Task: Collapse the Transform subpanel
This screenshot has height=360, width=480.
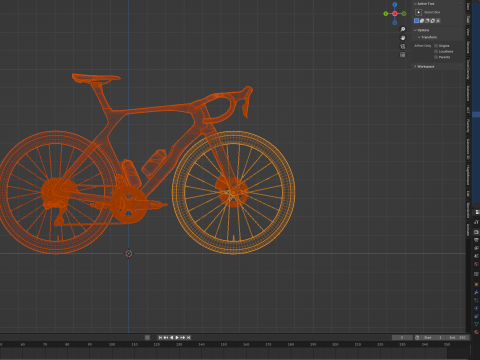Action: point(419,37)
